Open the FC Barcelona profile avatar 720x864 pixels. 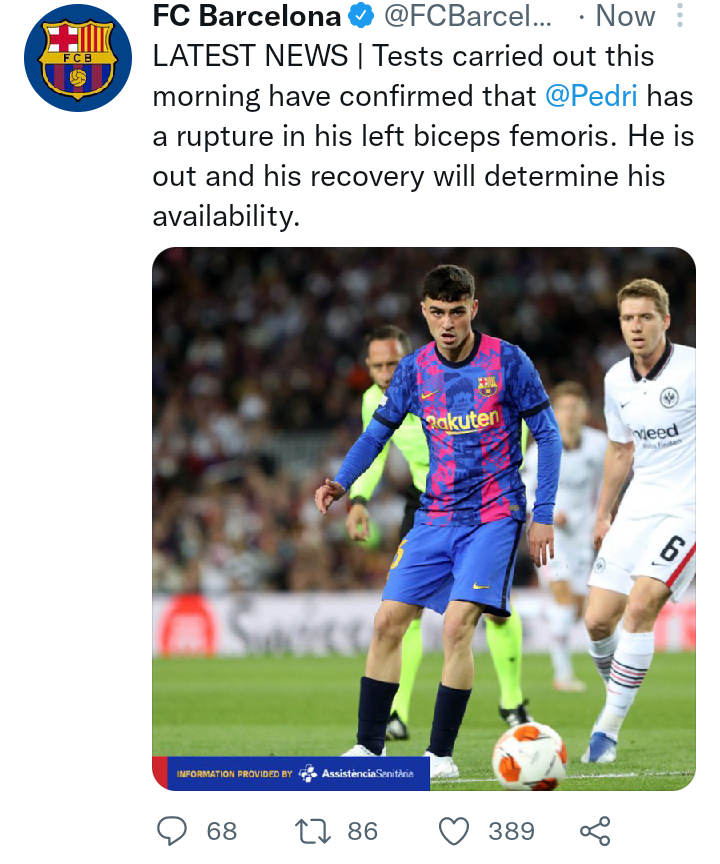point(78,58)
